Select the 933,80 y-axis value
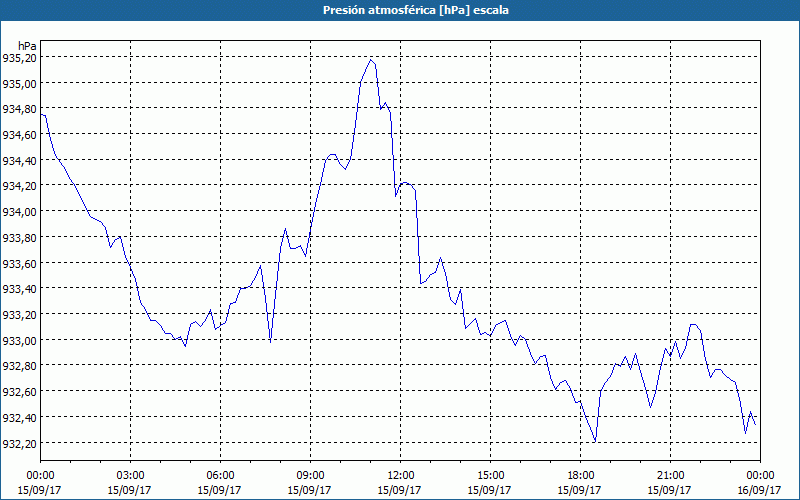Image resolution: width=800 pixels, height=500 pixels. click(x=20, y=237)
